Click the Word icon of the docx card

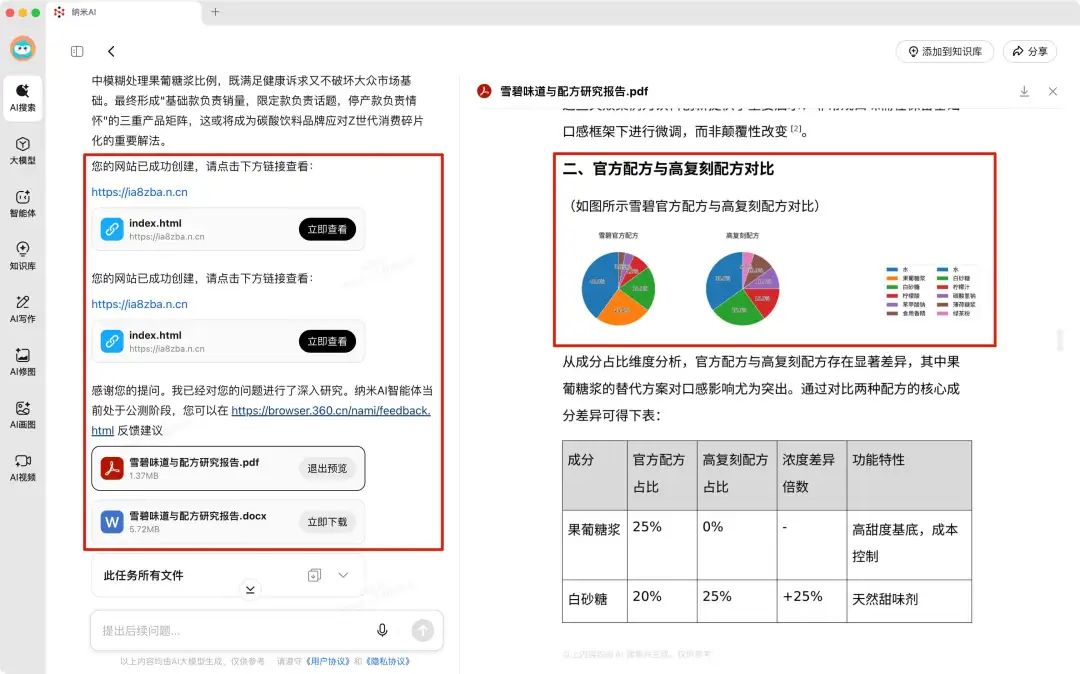(112, 522)
